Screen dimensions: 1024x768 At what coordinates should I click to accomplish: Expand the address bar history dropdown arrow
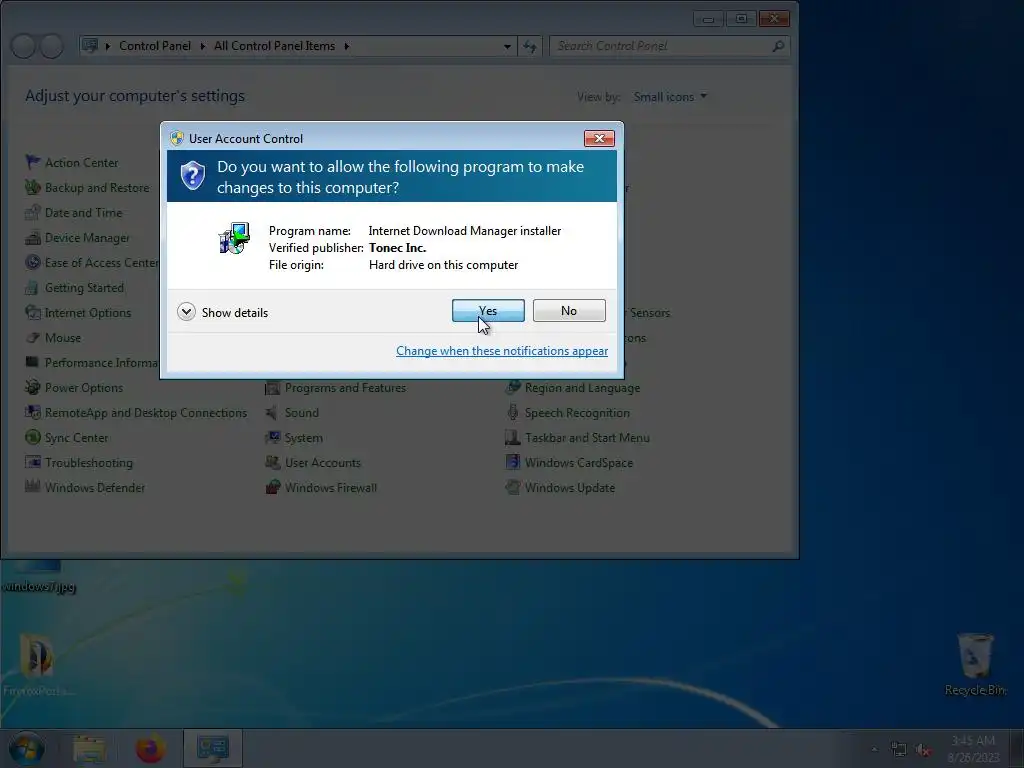coord(507,46)
